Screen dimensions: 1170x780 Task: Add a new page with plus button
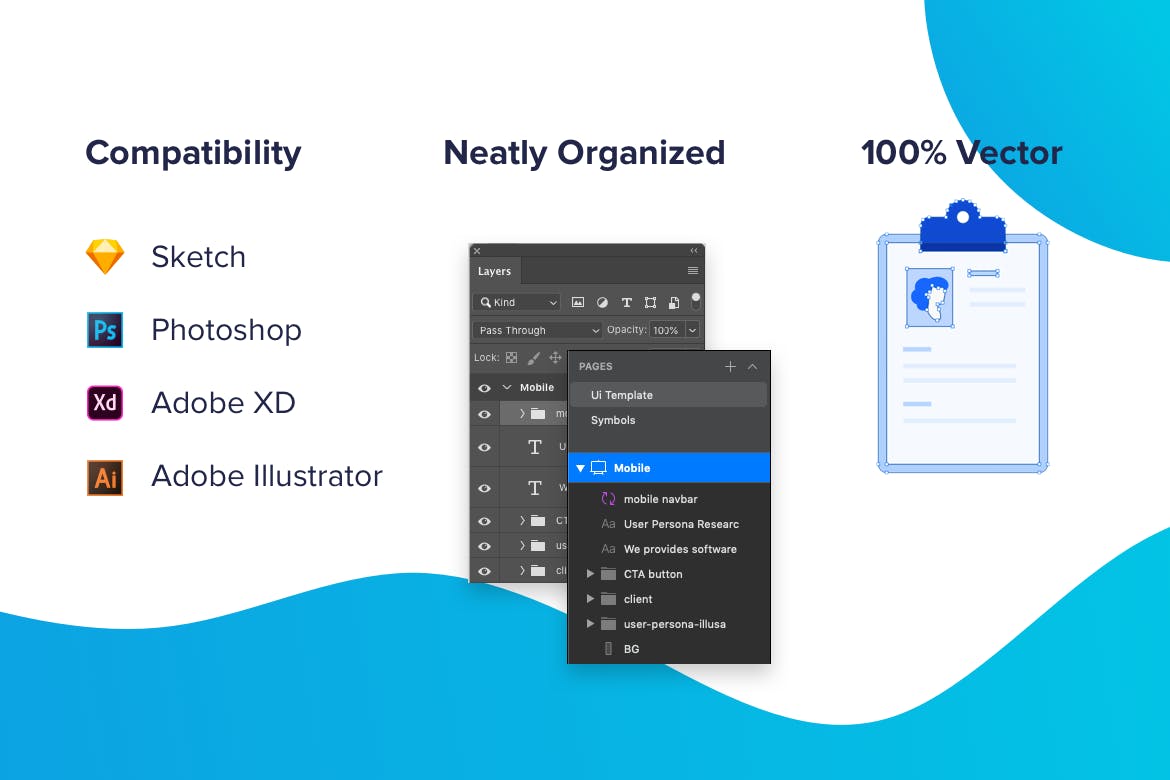coord(730,366)
